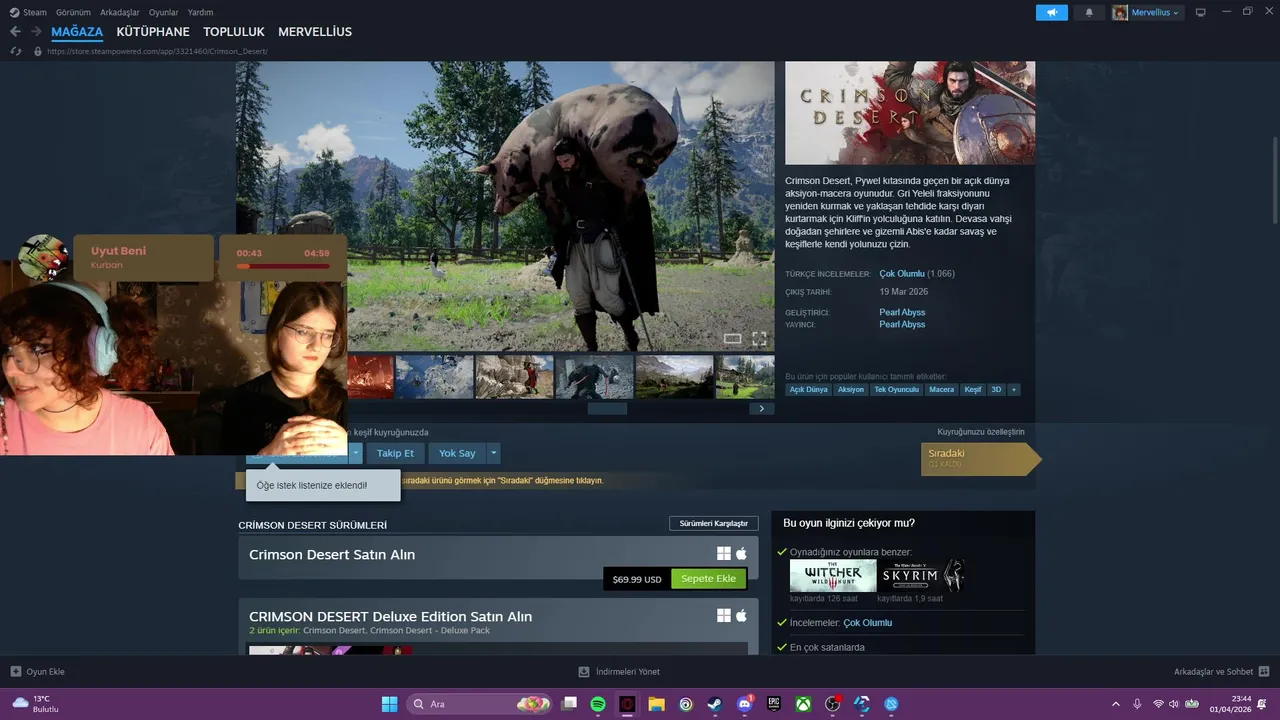The height and width of the screenshot is (720, 1280).
Task: Open Windows Start menu
Action: 389,704
